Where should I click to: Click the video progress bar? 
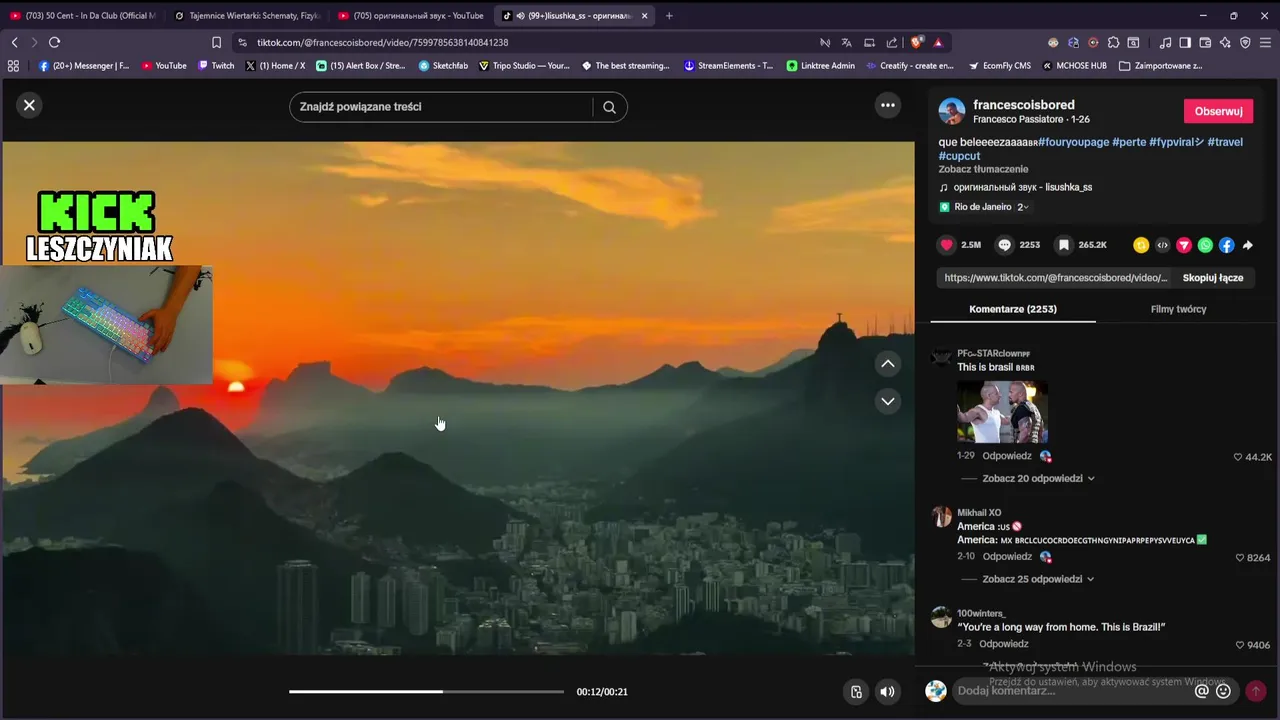point(426,692)
